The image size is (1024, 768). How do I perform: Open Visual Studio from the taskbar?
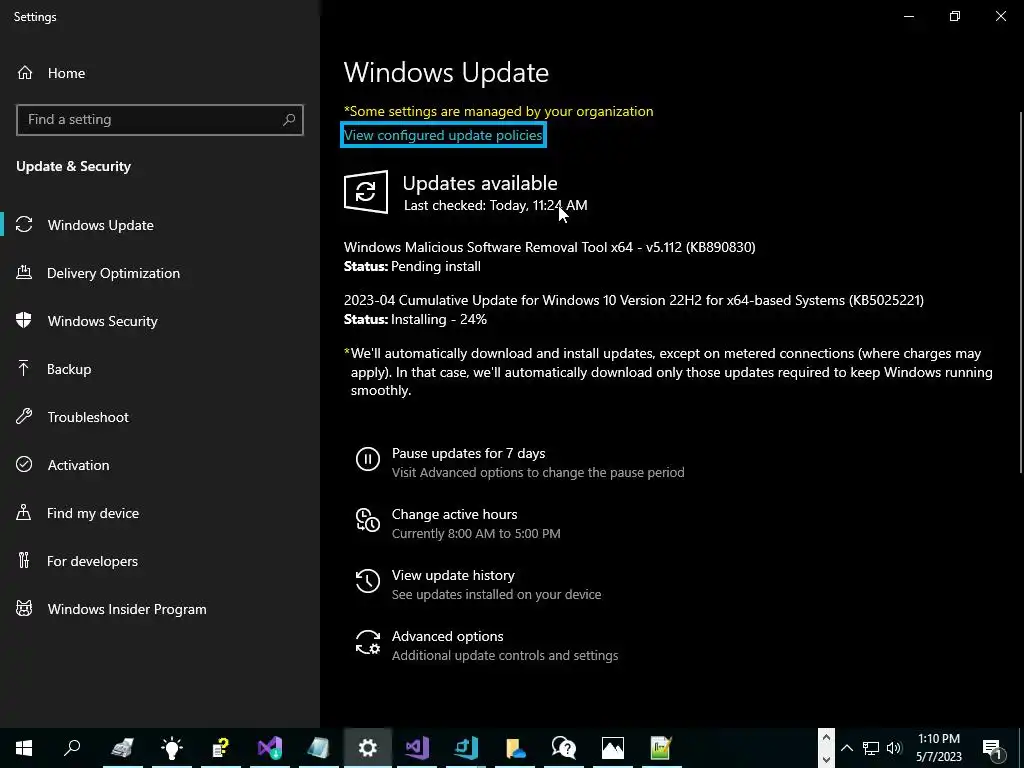[x=417, y=748]
